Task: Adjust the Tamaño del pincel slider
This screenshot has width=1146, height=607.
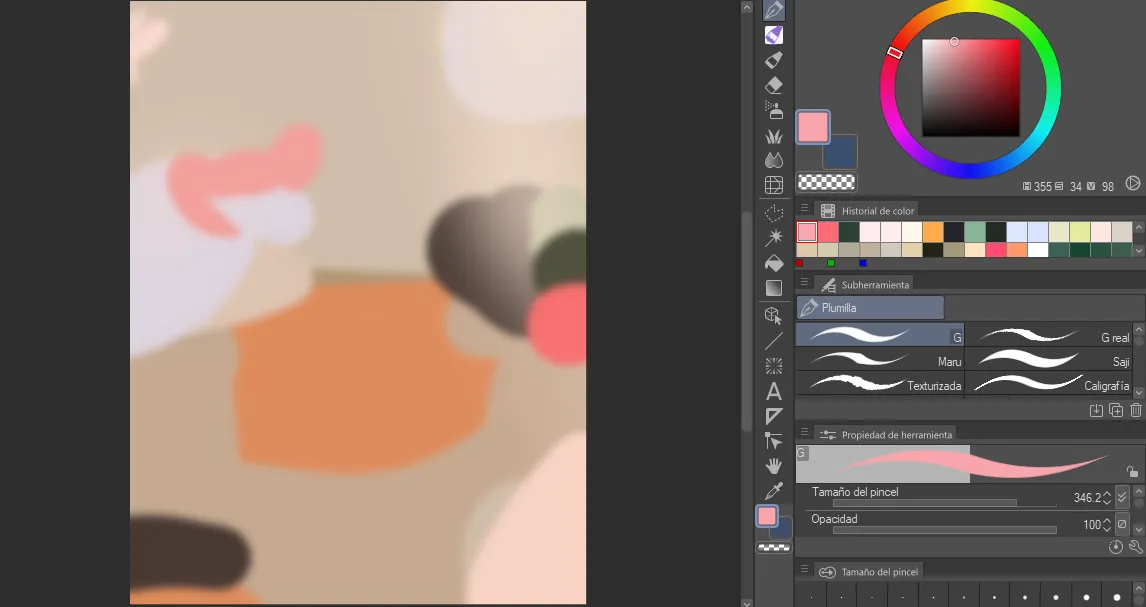Action: coord(944,503)
